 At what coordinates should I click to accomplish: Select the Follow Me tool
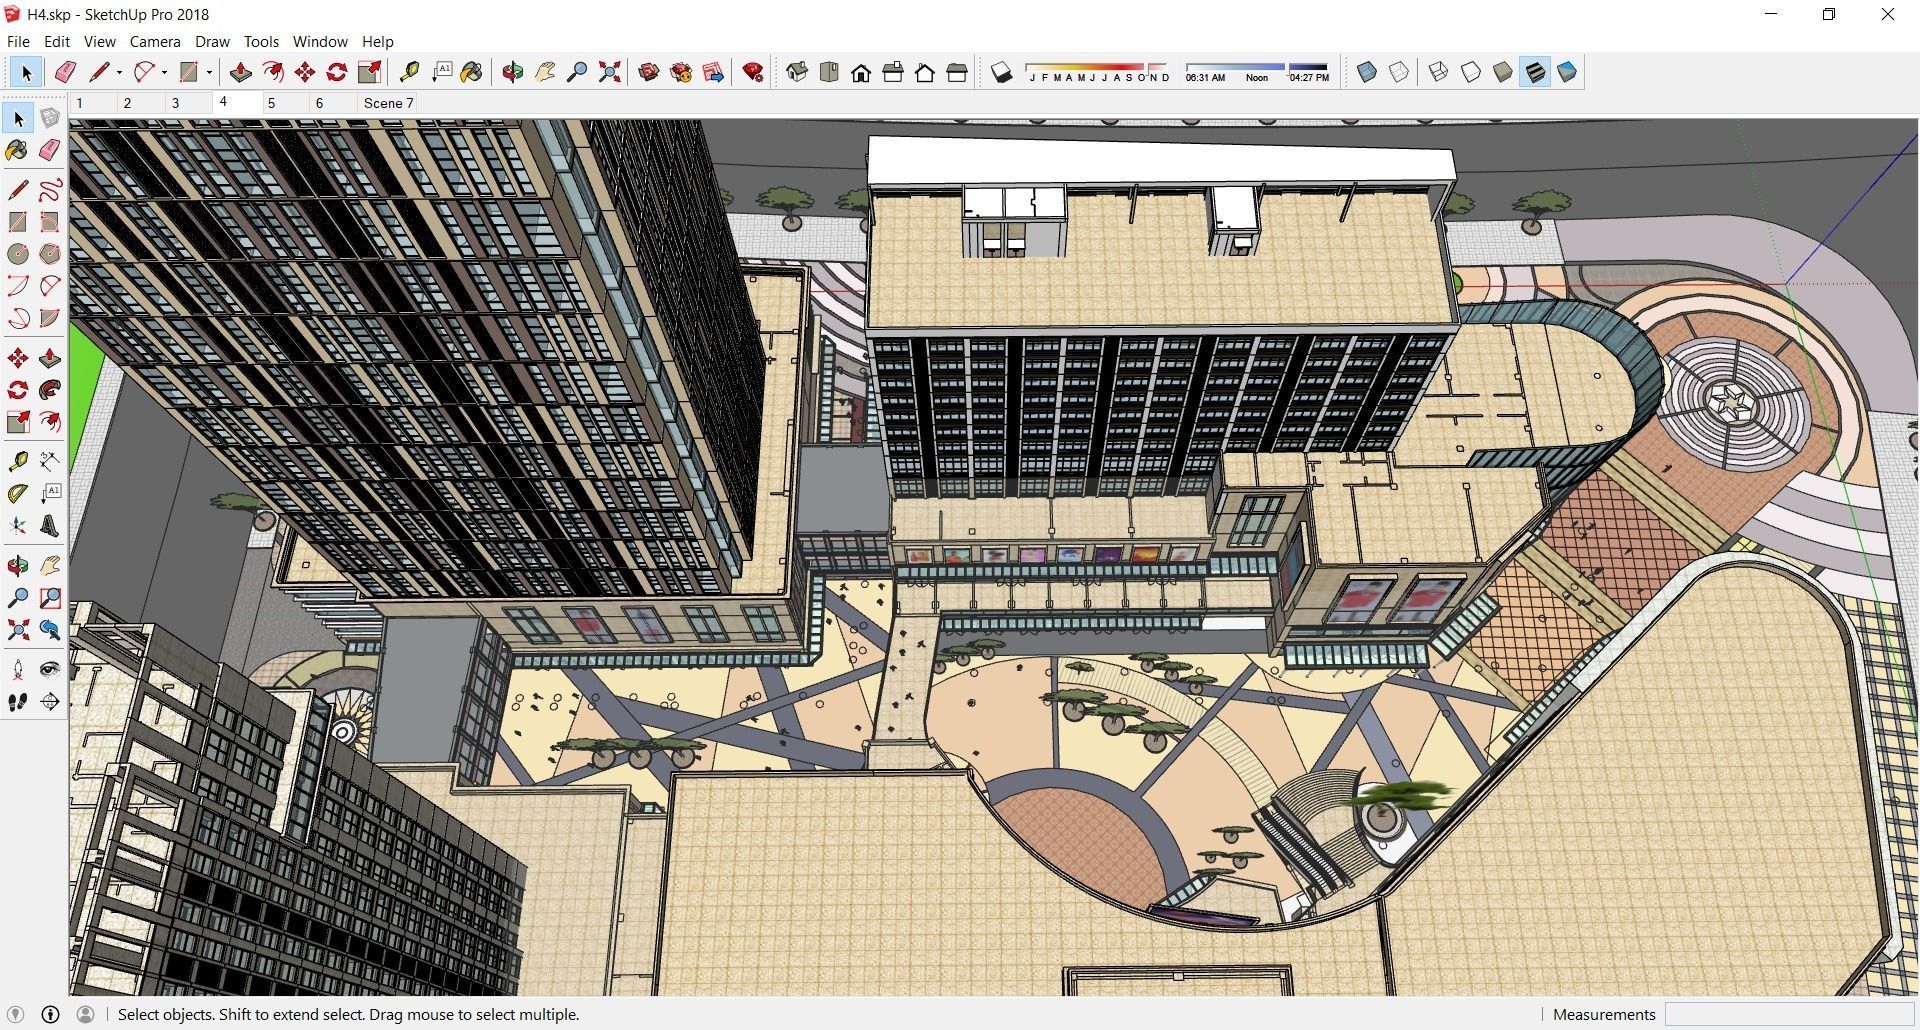(49, 390)
